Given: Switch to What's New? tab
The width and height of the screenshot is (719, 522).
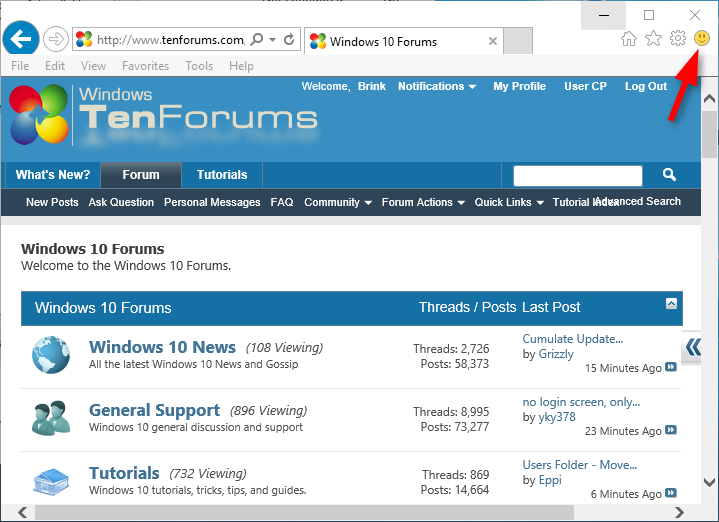Looking at the screenshot, I should [x=53, y=175].
